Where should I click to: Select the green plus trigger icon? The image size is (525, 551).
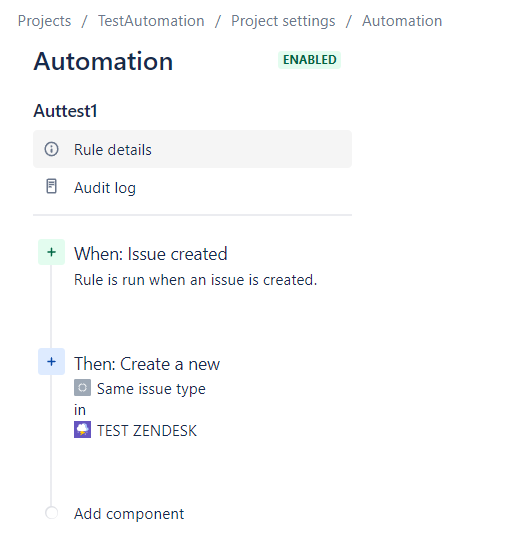click(x=51, y=252)
